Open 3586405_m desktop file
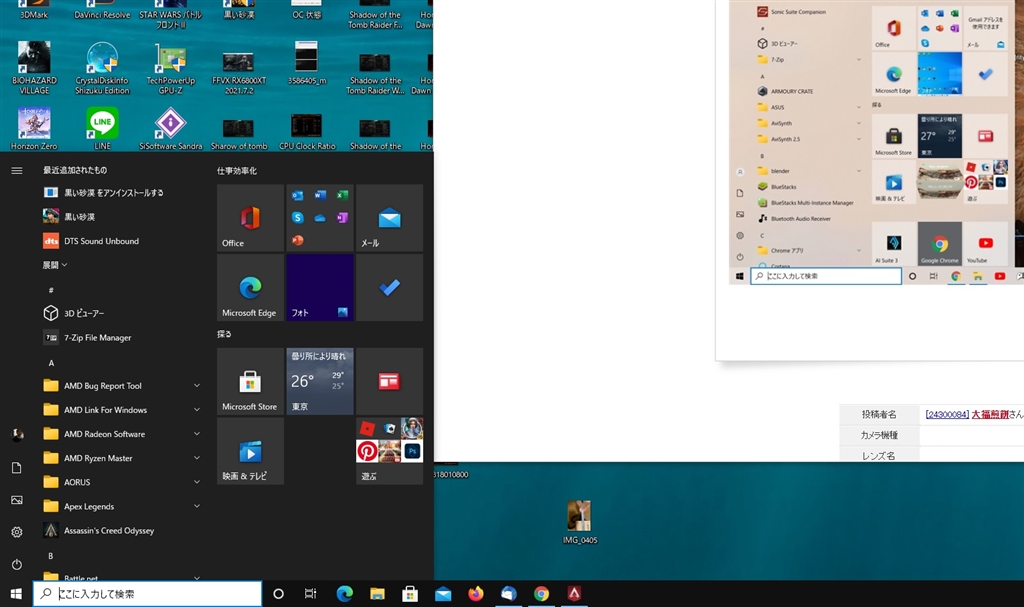The height and width of the screenshot is (607, 1024). [x=307, y=63]
